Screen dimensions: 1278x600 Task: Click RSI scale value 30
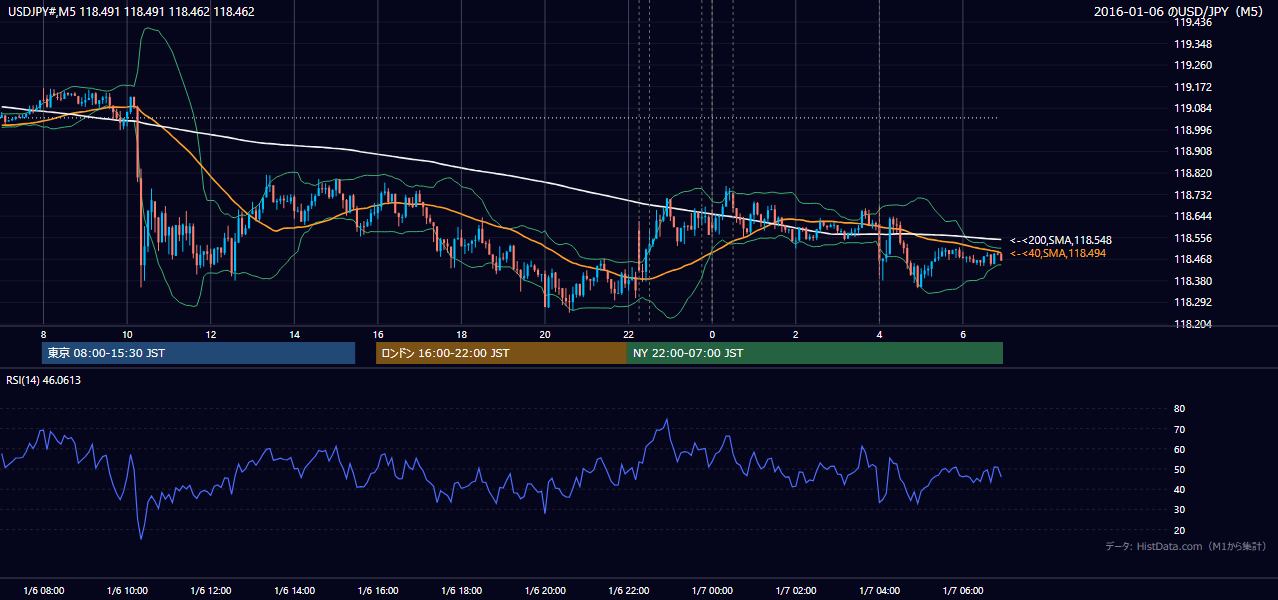[1179, 510]
